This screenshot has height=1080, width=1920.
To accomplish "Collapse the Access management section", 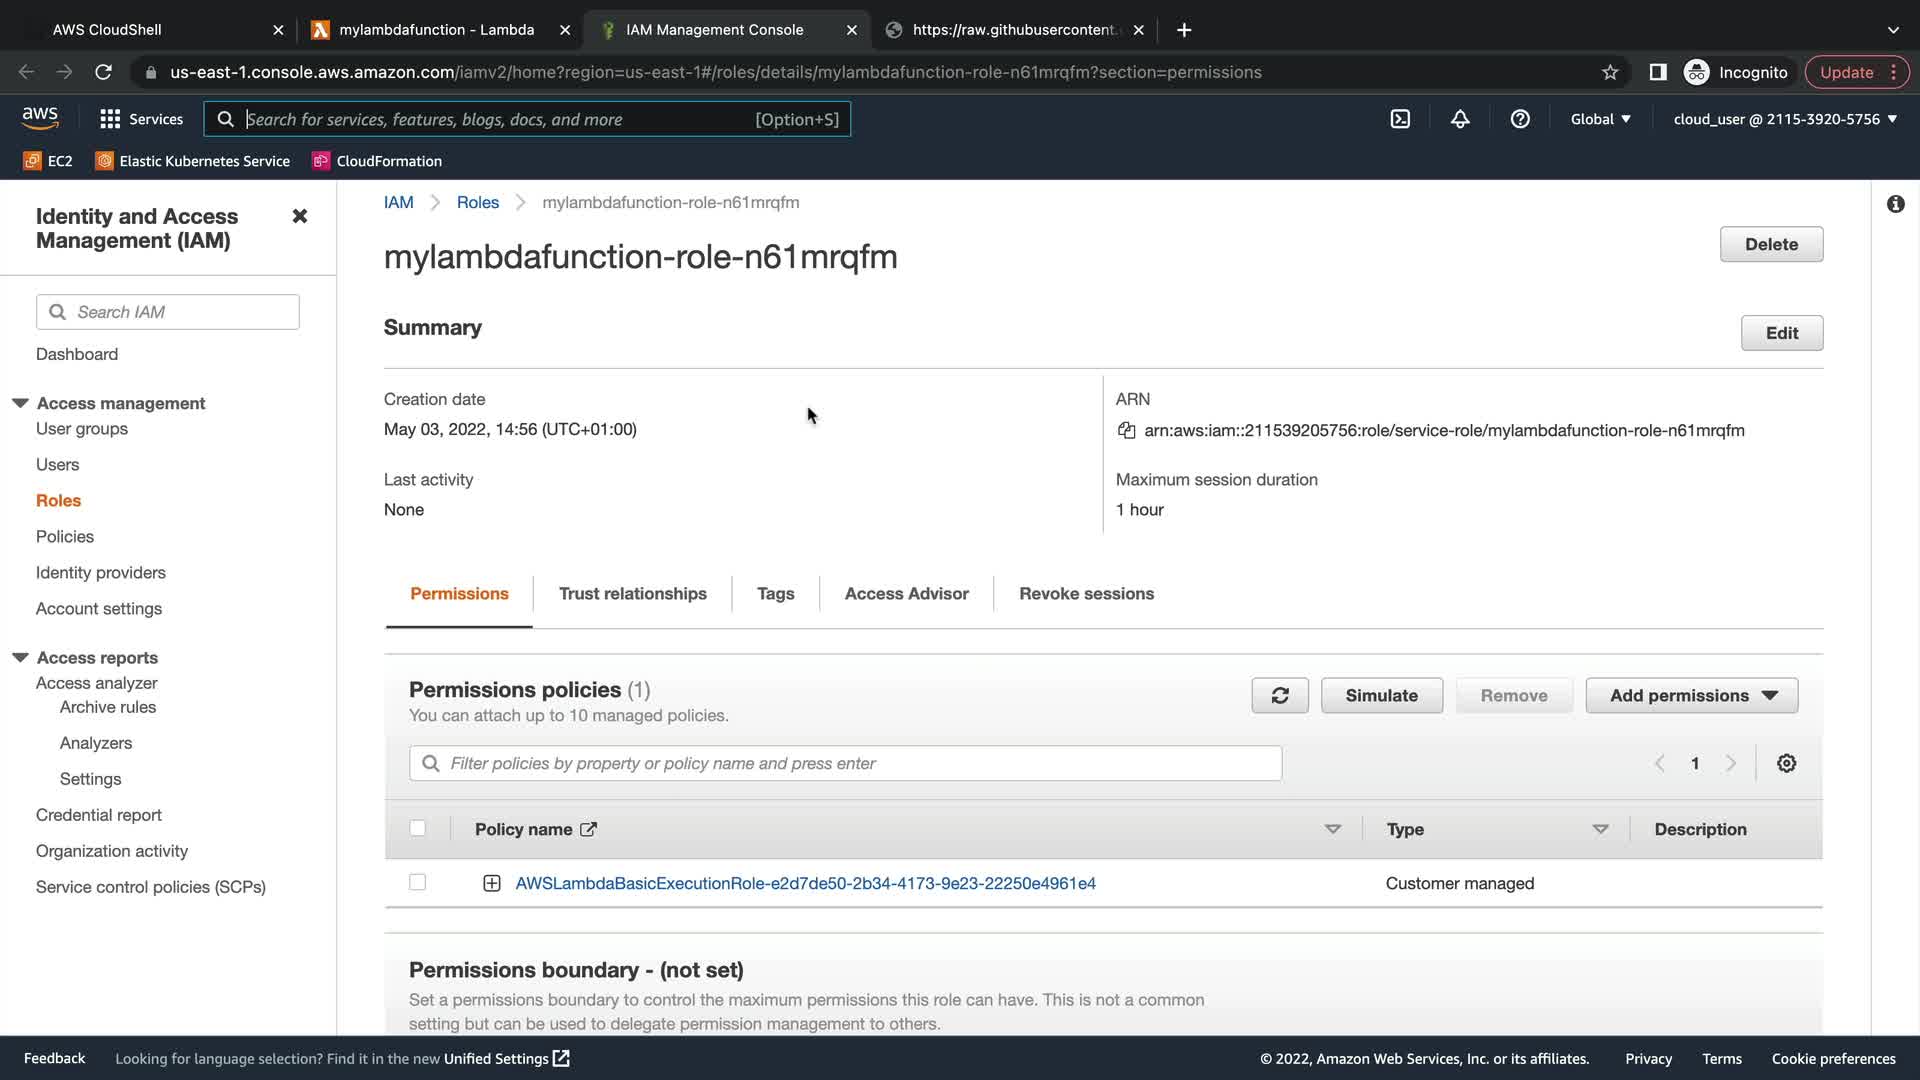I will coord(20,403).
